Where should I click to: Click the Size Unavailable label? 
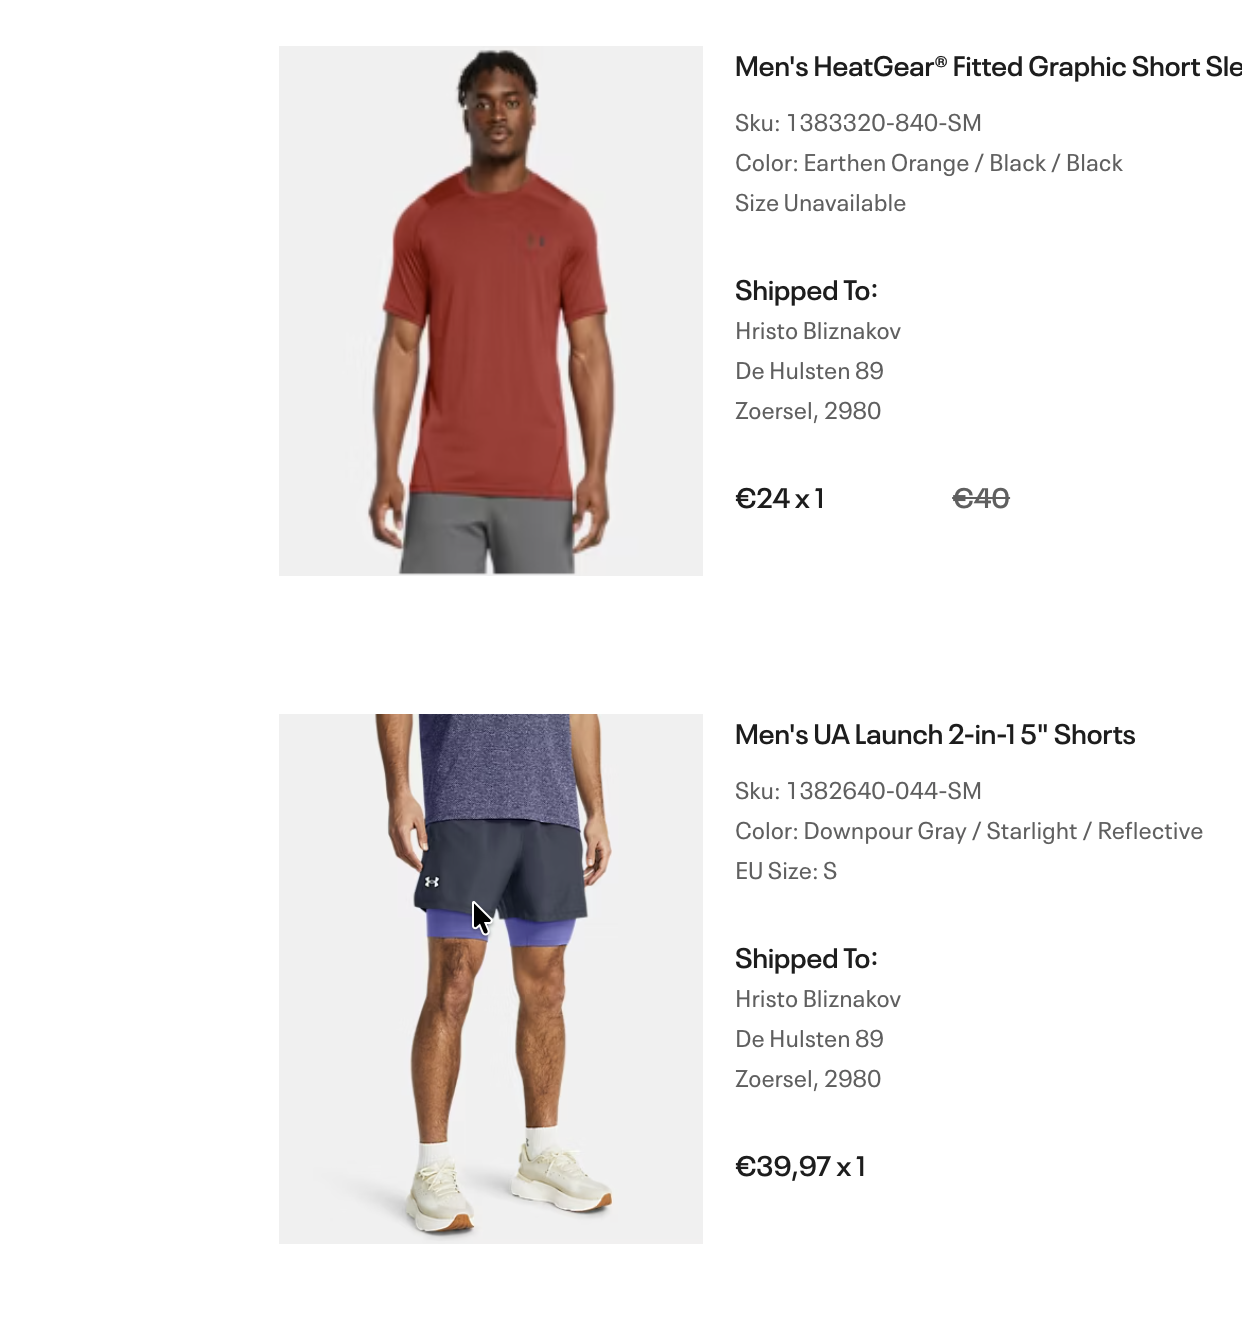(820, 203)
